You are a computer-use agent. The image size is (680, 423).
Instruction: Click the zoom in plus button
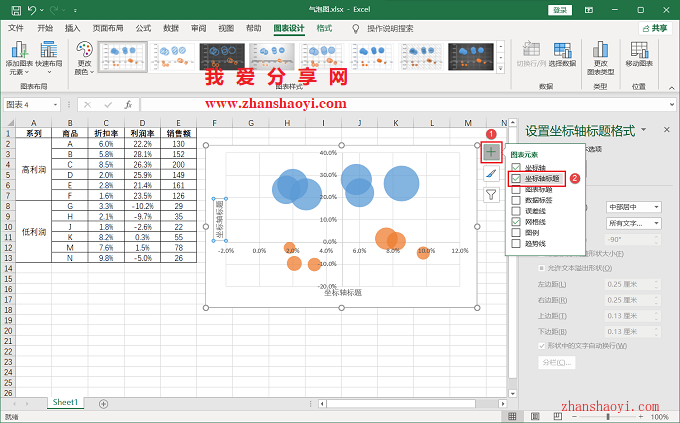click(x=641, y=416)
